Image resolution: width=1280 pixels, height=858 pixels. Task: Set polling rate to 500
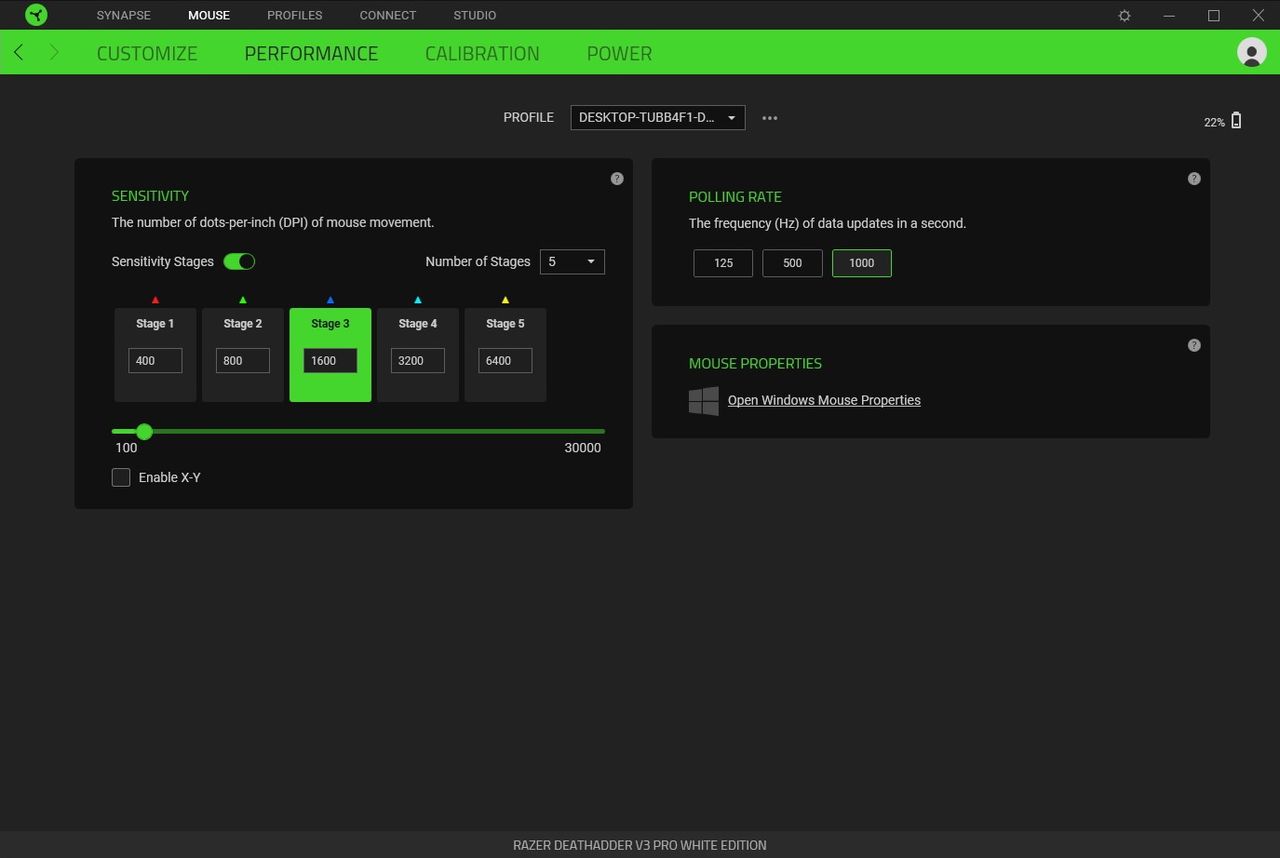792,263
